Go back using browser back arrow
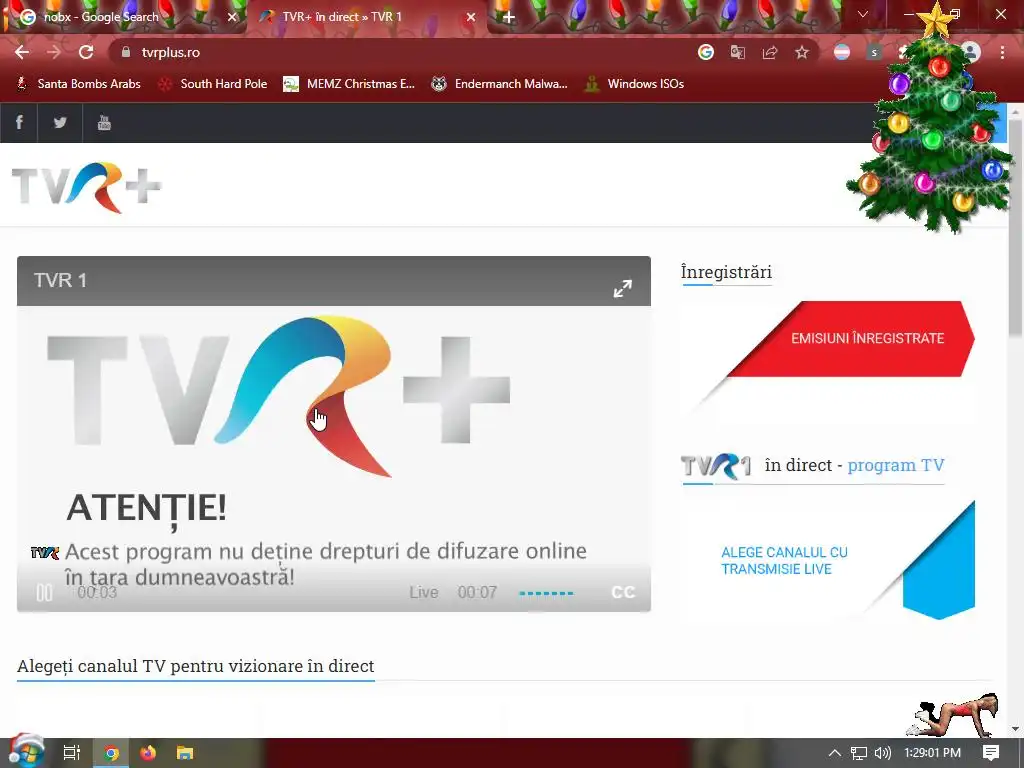Screen dimensions: 1024x768 coord(22,52)
